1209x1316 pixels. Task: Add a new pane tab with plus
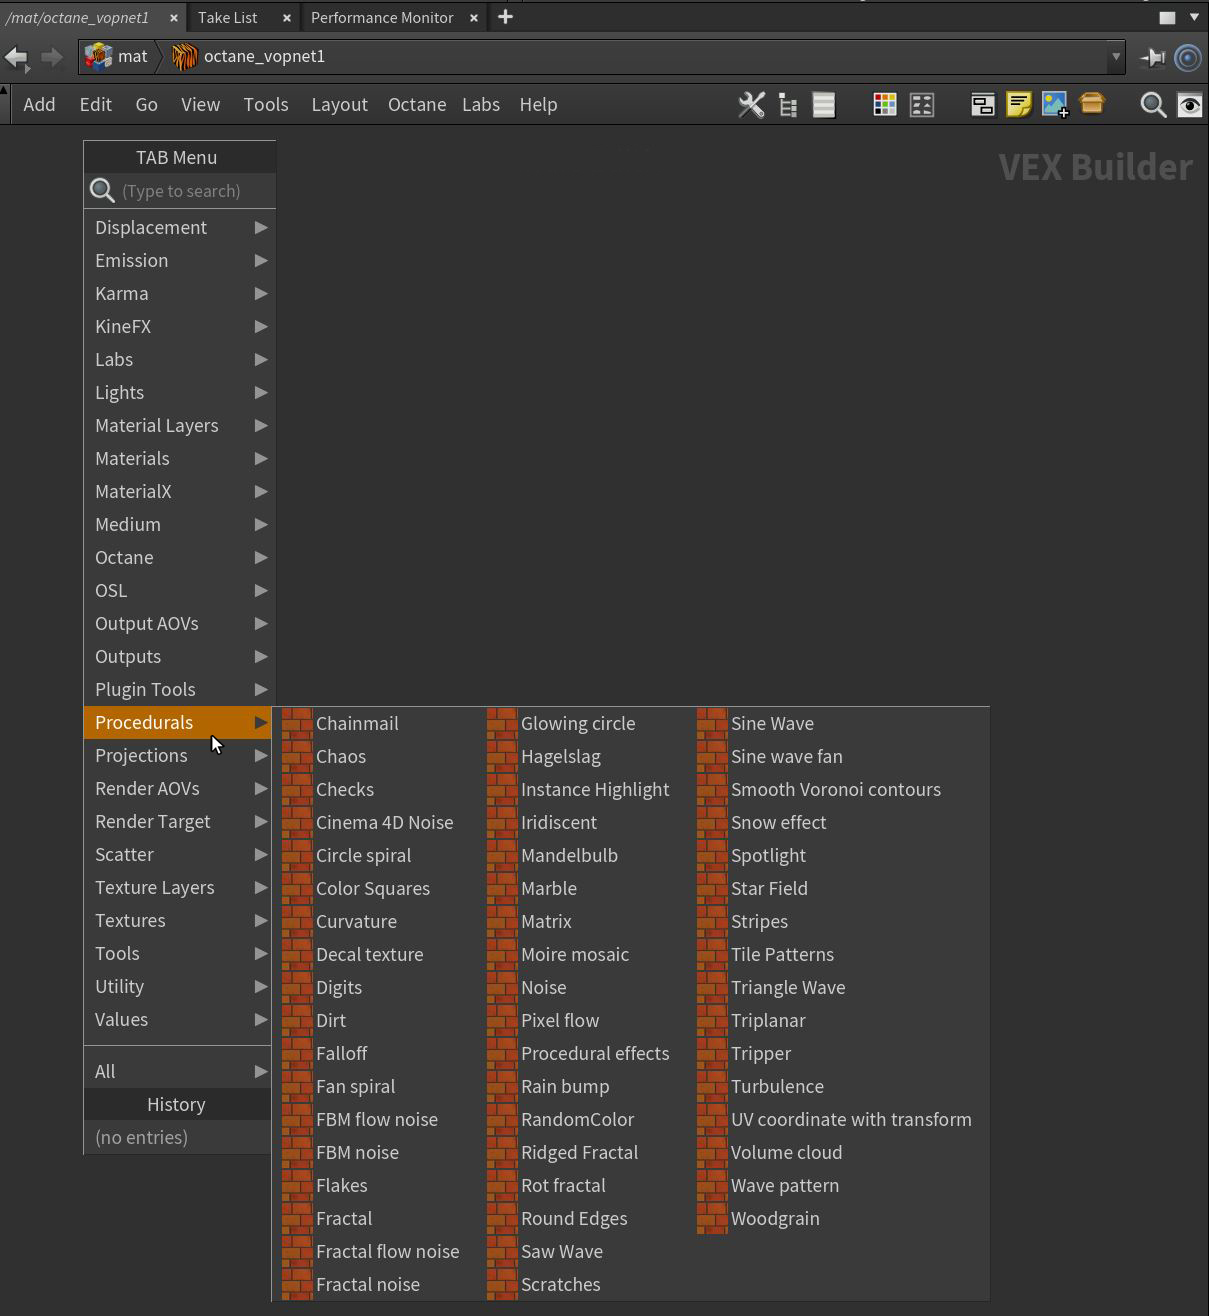505,17
